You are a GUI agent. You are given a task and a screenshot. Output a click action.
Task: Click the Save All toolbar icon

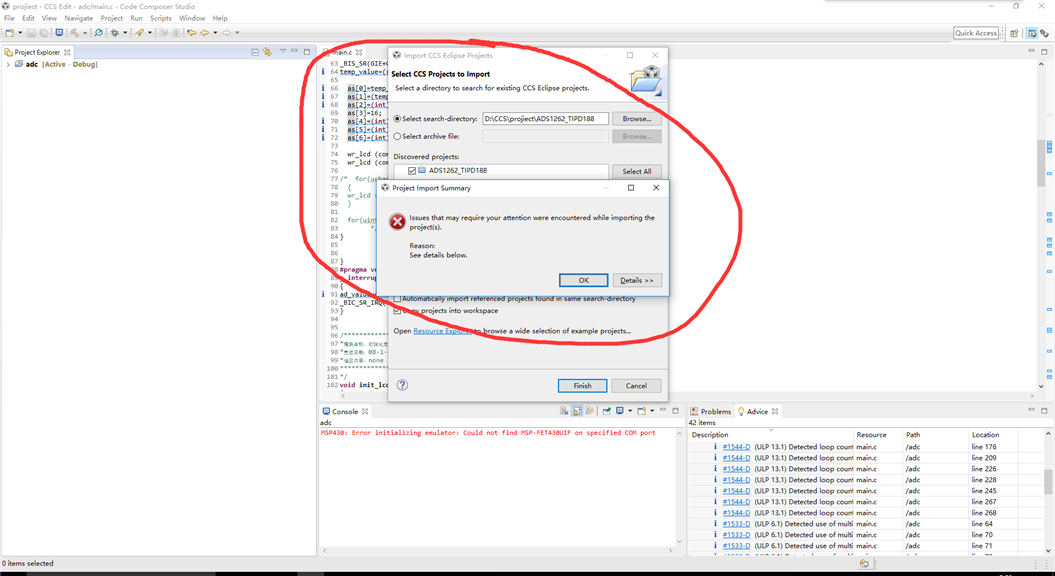(44, 32)
